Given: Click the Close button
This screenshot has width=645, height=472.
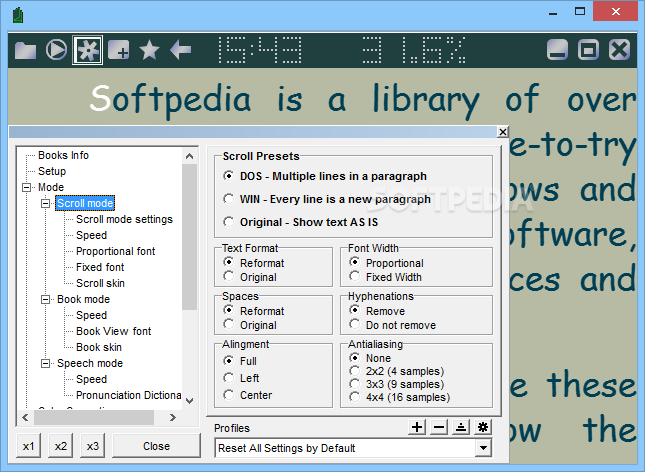Looking at the screenshot, I should 156,446.
